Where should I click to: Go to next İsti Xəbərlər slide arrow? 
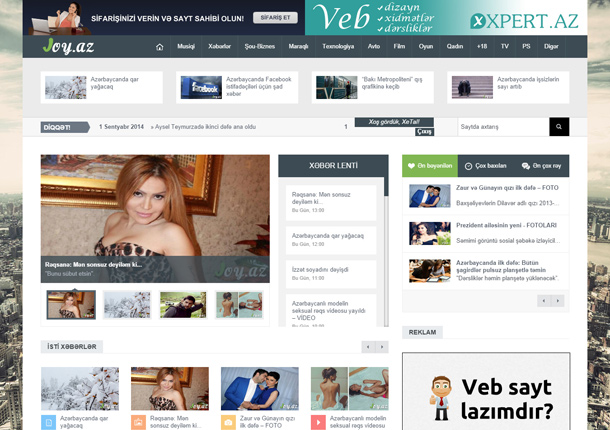click(x=381, y=347)
